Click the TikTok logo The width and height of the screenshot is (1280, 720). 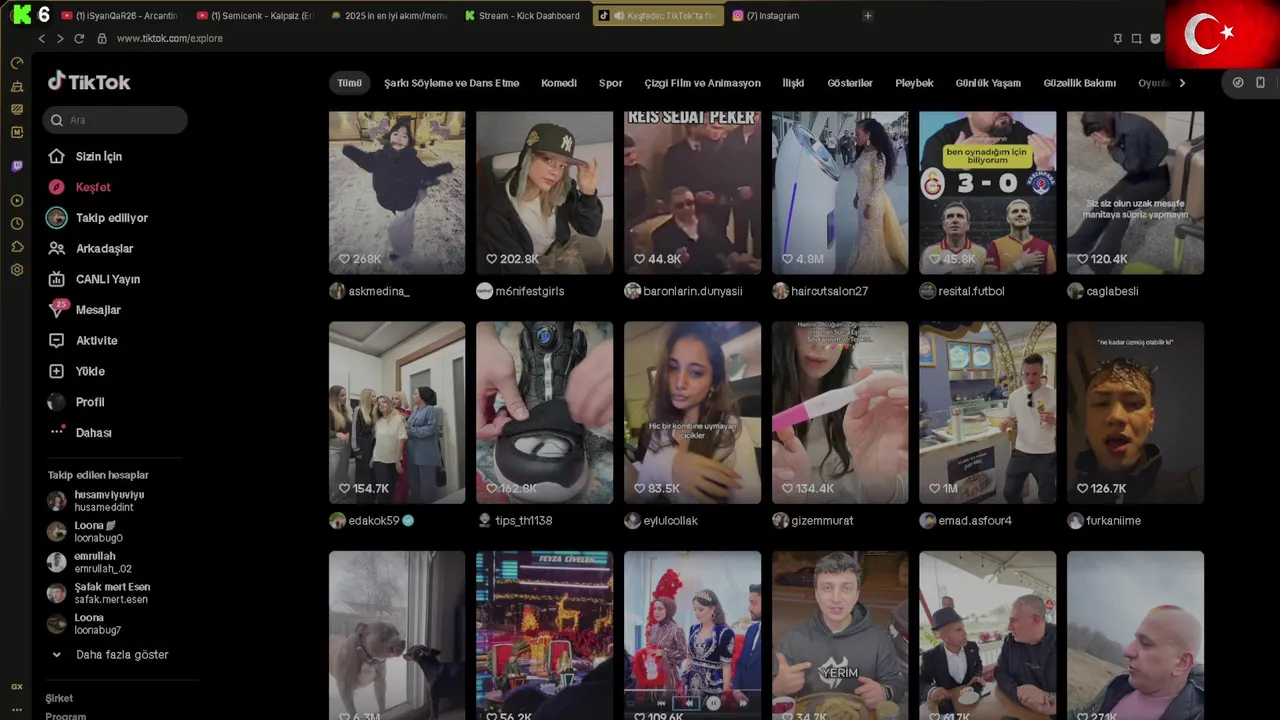[89, 82]
